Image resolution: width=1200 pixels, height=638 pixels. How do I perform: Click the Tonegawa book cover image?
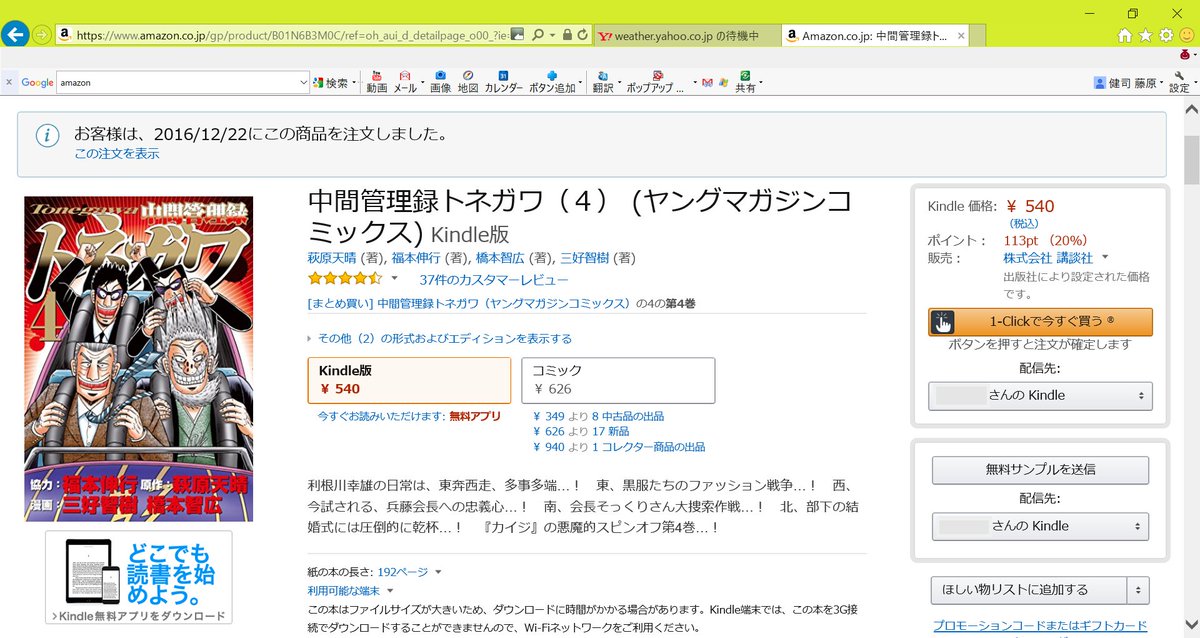click(x=138, y=358)
